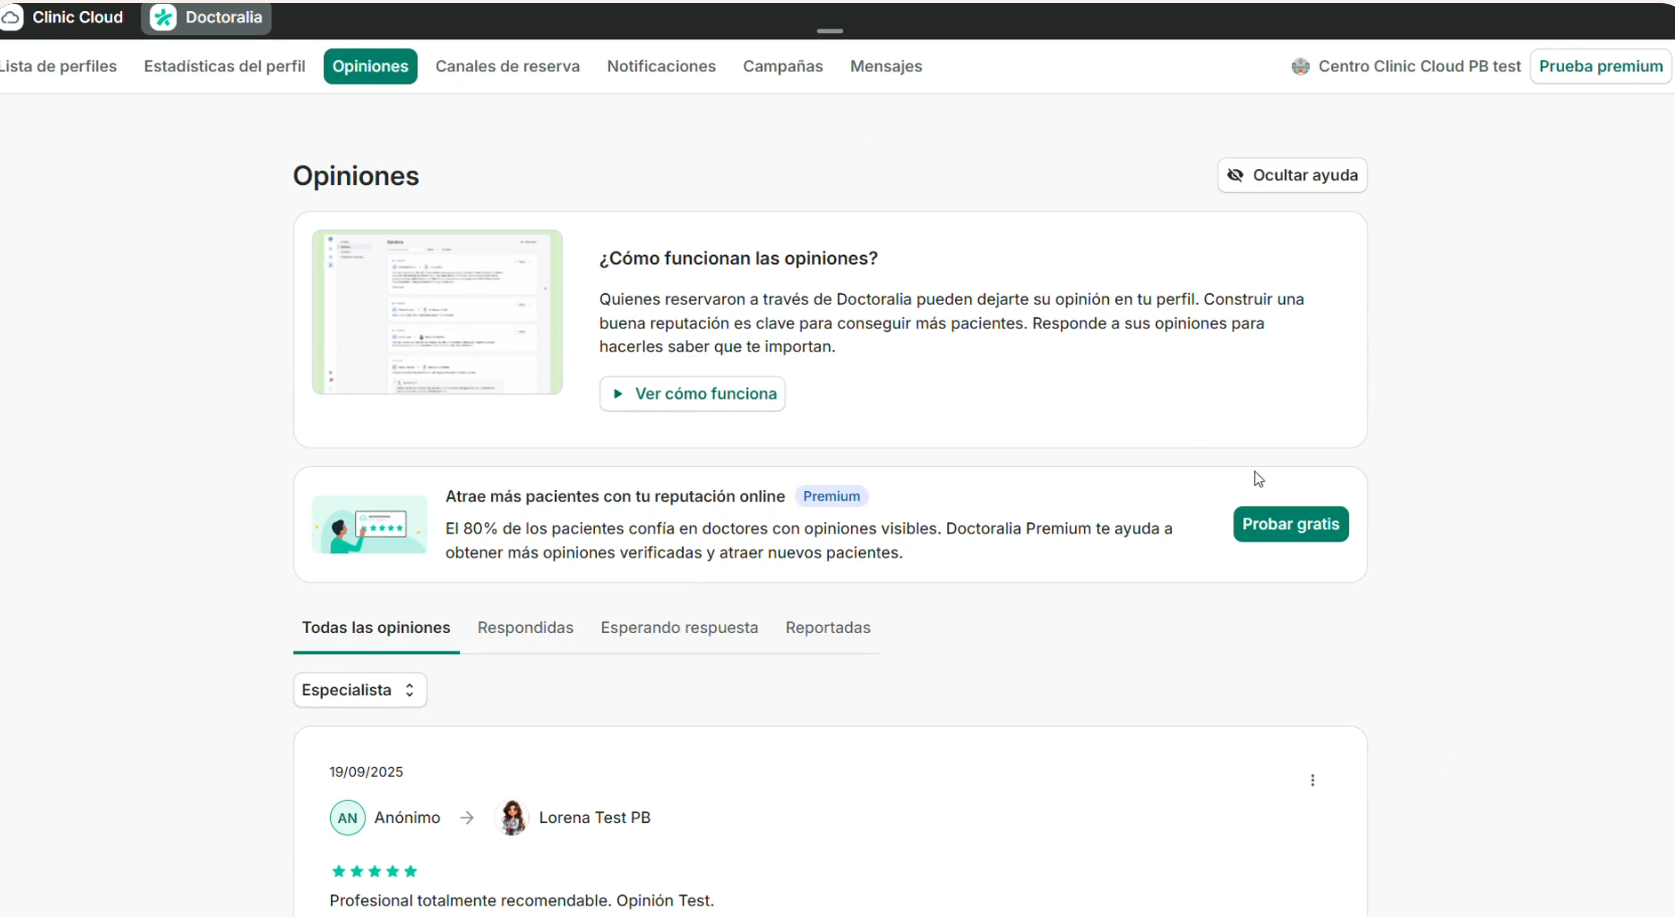Screen dimensions: 1675x917
Task: Click the premium reputation illustration
Action: point(369,525)
